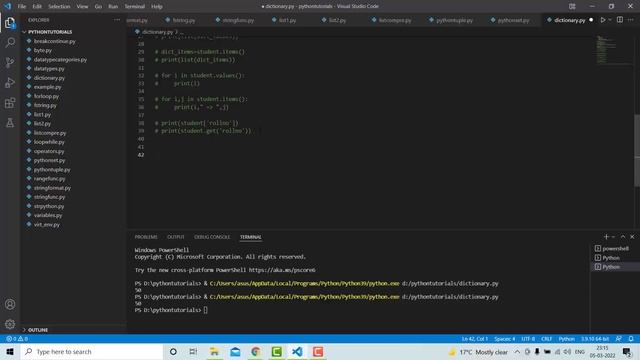
Task: Change line ending via CRLF
Action: [x=547, y=339]
